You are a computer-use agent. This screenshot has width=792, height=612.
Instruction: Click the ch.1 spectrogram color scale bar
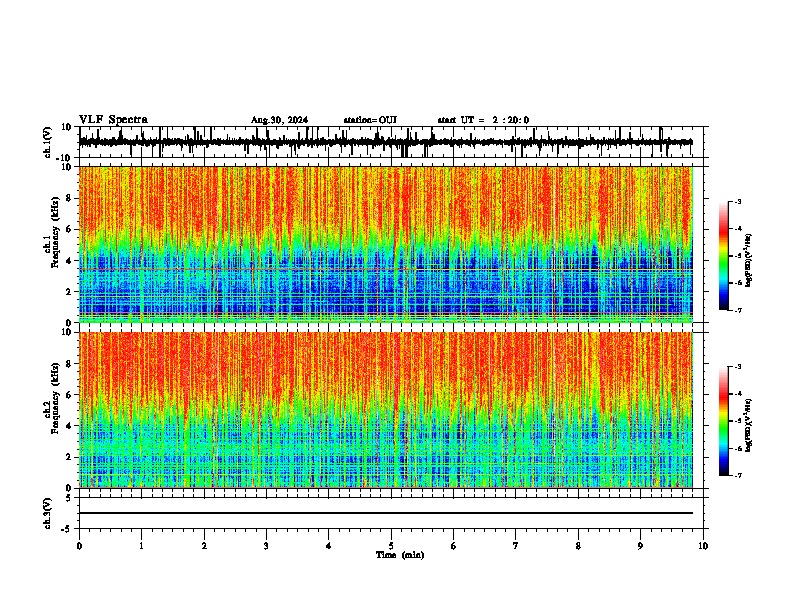pos(724,256)
